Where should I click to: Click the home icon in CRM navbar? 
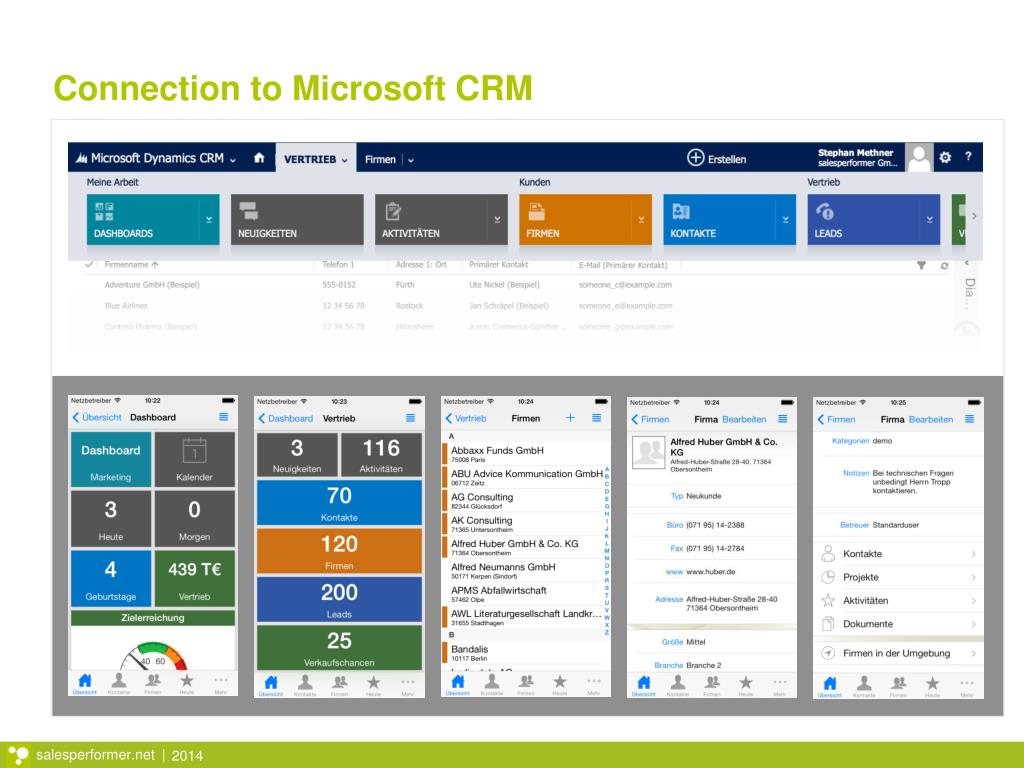259,158
